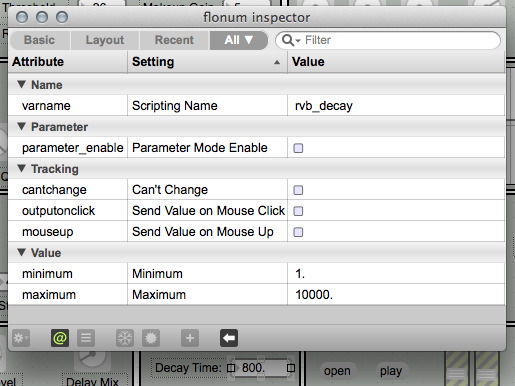Viewport: 515px width, 386px height.
Task: Enable the Parameter Mode Enable checkbox
Action: point(298,148)
